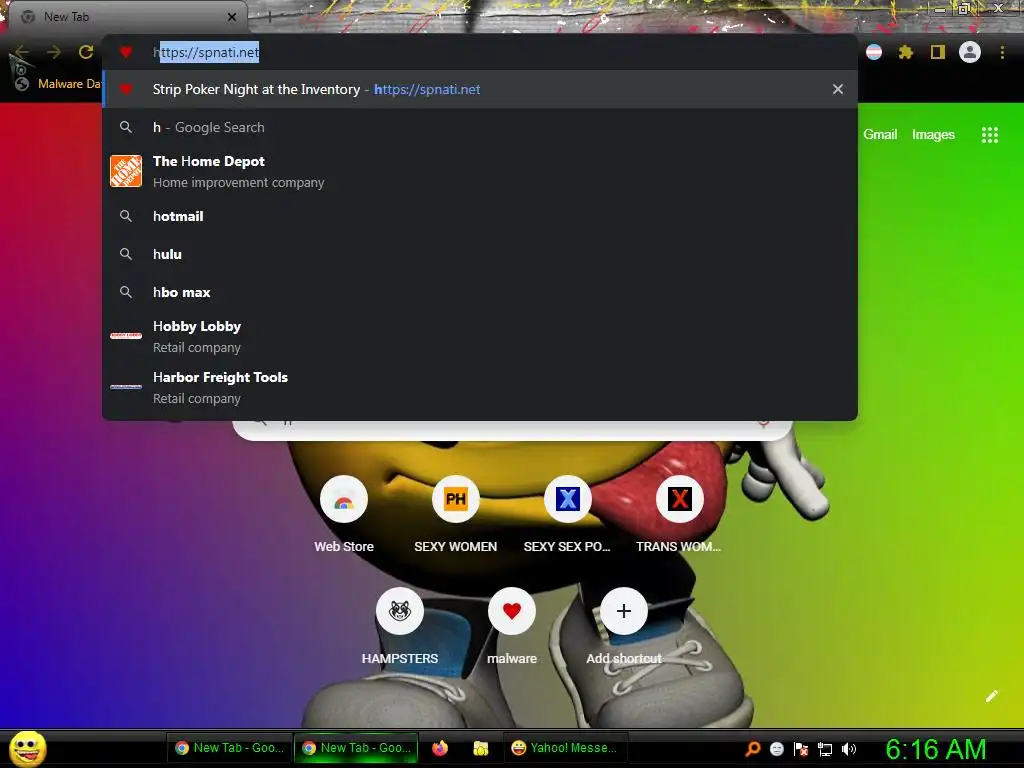Open the Extensions puzzle icon
The width and height of the screenshot is (1024, 768).
905,52
